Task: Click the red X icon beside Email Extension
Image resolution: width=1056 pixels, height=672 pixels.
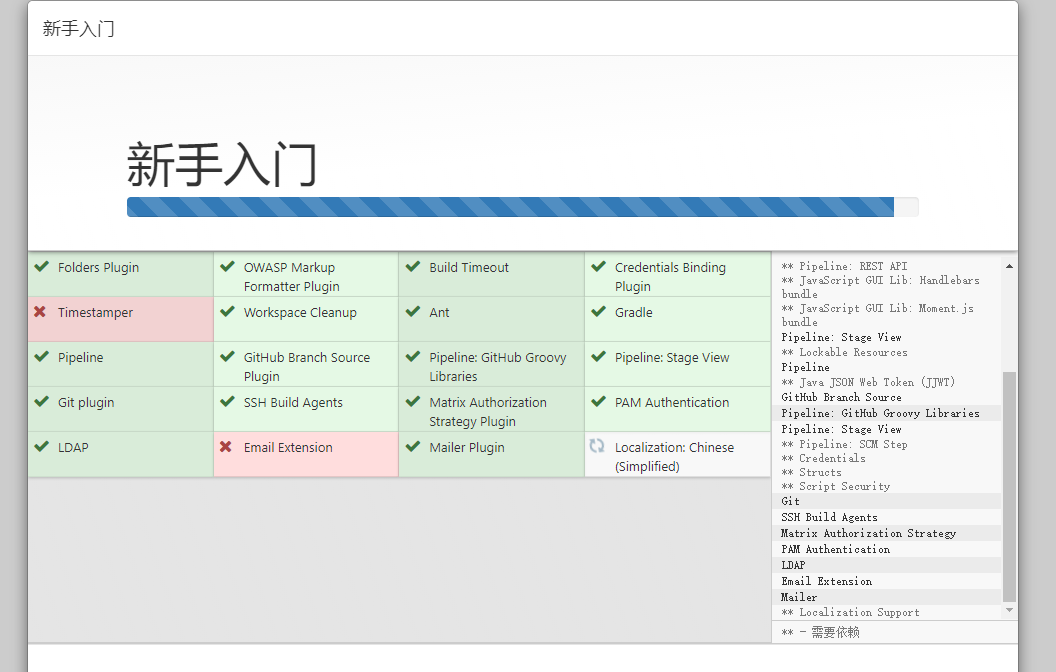Action: click(226, 446)
